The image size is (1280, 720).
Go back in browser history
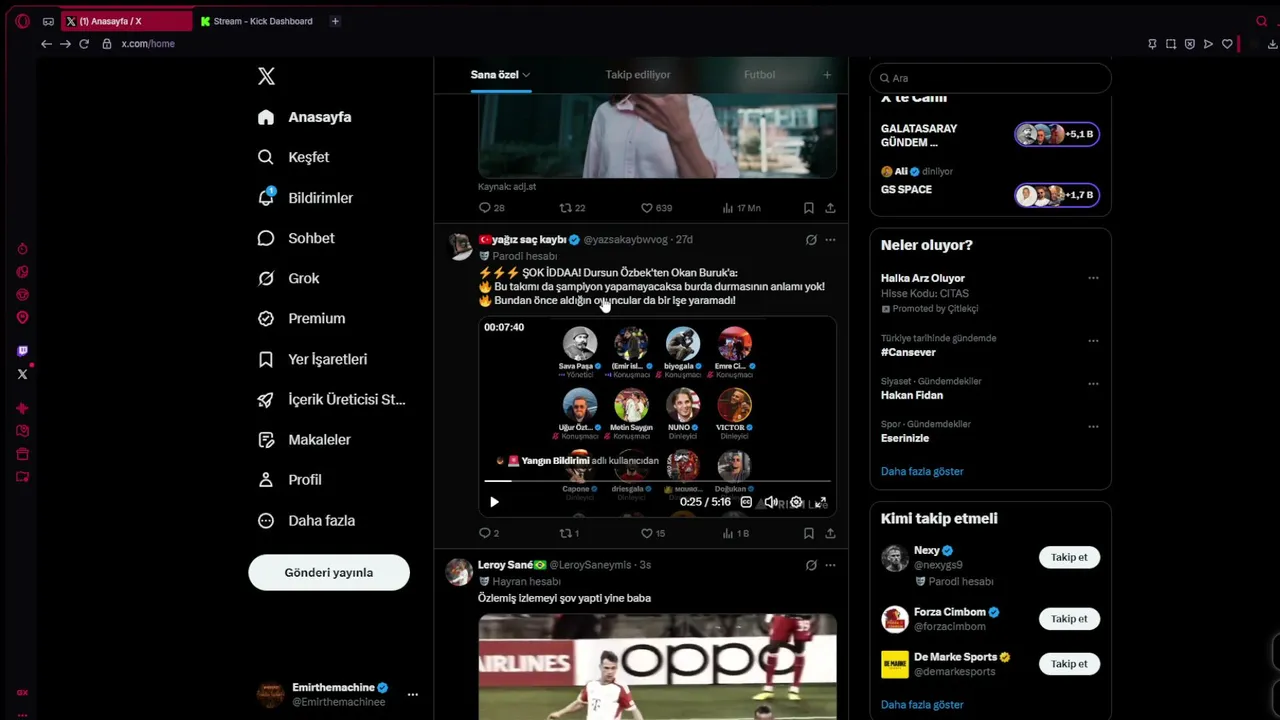coord(46,44)
